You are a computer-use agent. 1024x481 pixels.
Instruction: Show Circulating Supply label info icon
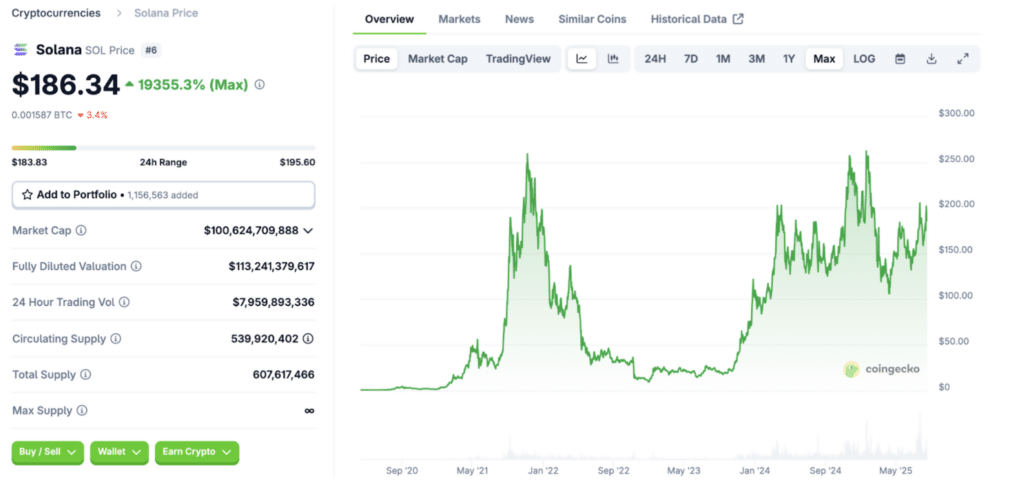click(x=115, y=339)
